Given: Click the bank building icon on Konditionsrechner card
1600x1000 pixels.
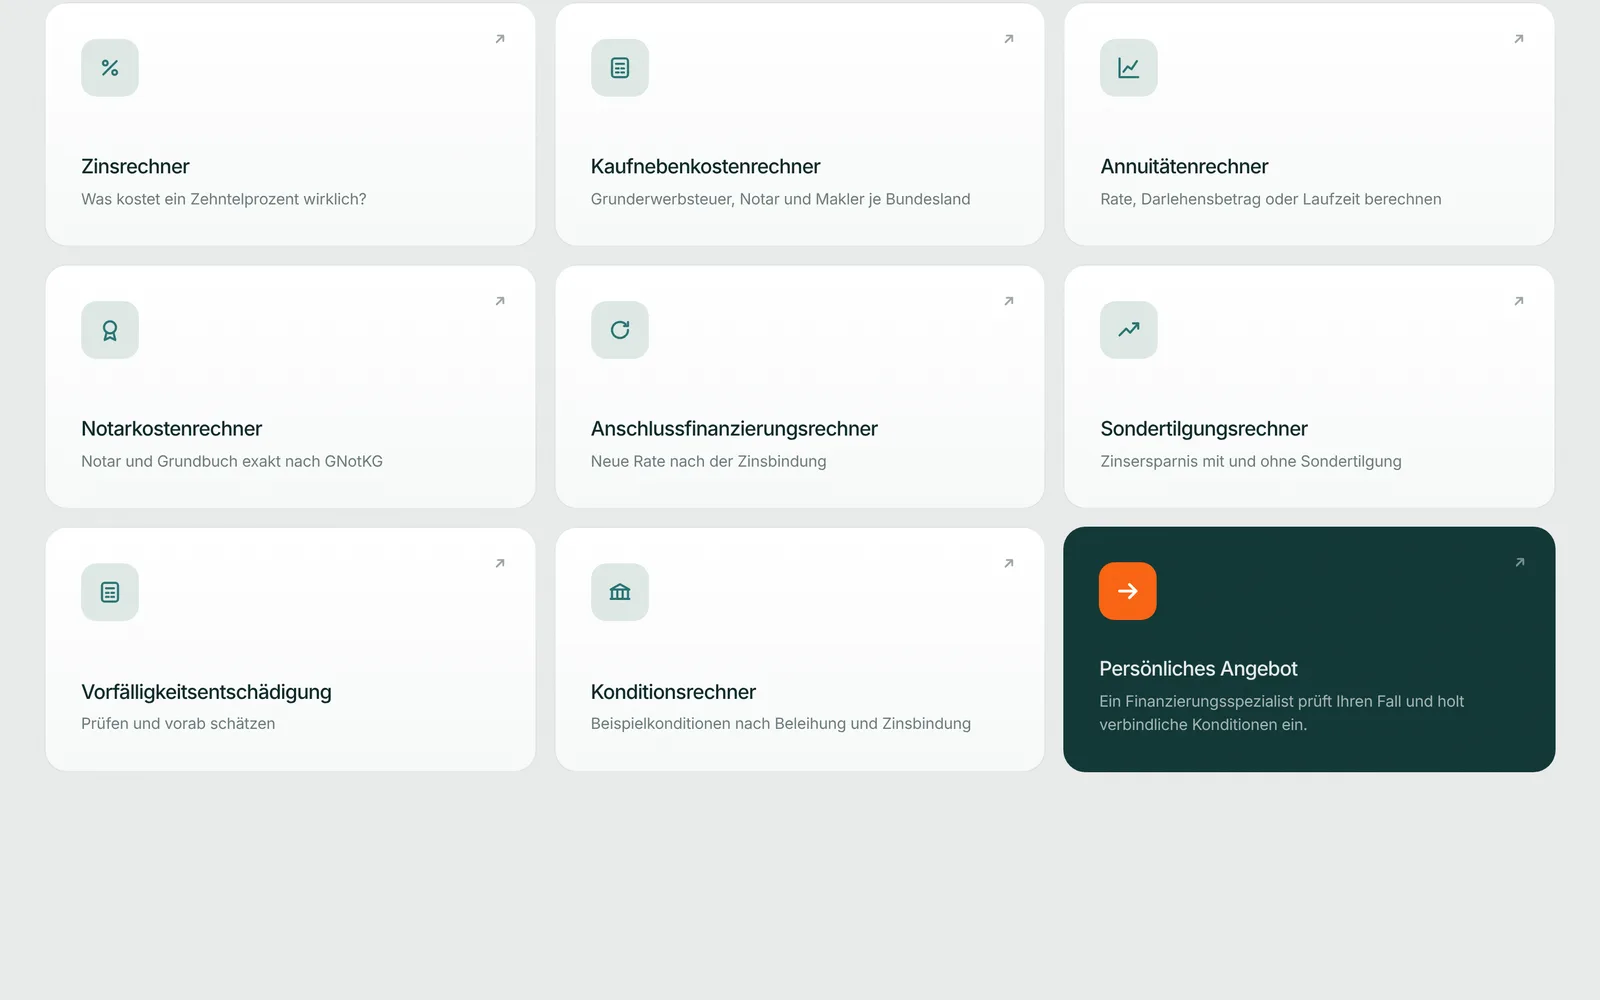Looking at the screenshot, I should pyautogui.click(x=620, y=592).
